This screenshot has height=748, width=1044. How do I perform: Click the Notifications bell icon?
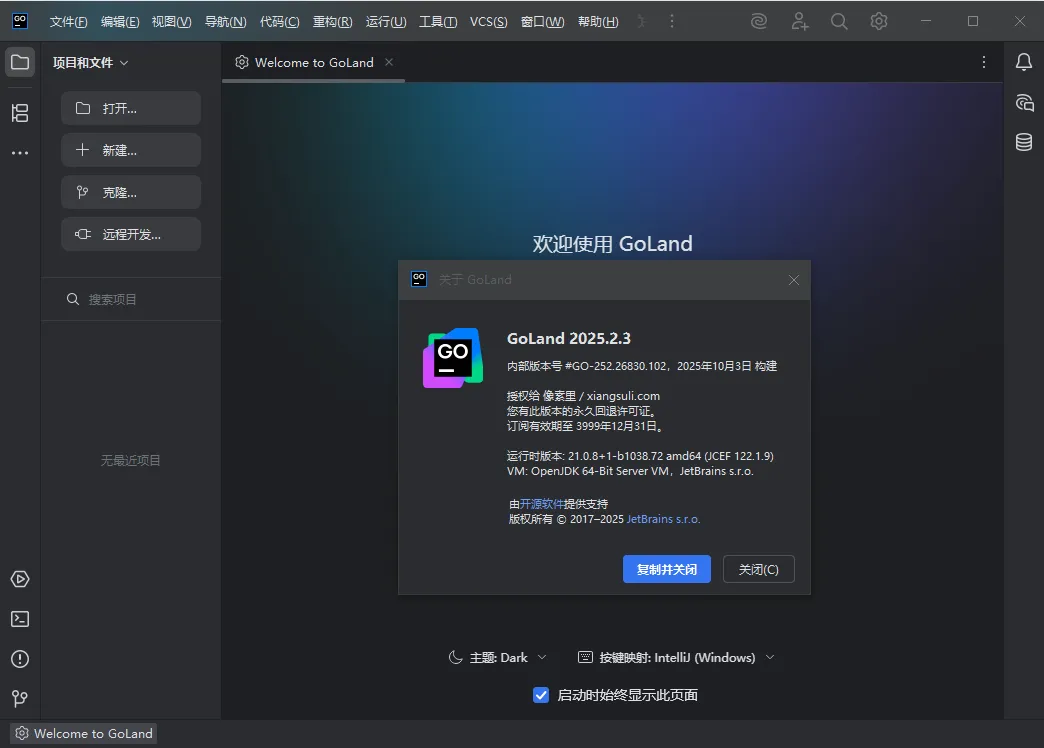1024,62
